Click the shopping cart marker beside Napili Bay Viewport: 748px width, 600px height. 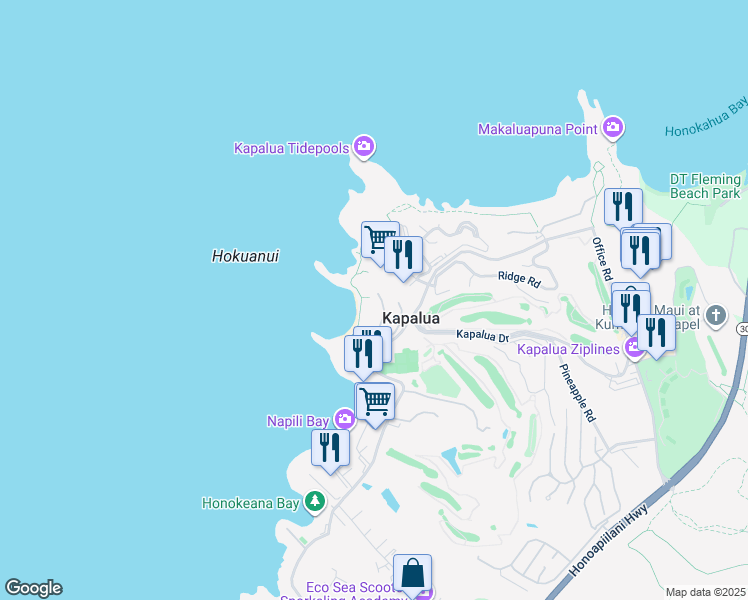coord(375,403)
